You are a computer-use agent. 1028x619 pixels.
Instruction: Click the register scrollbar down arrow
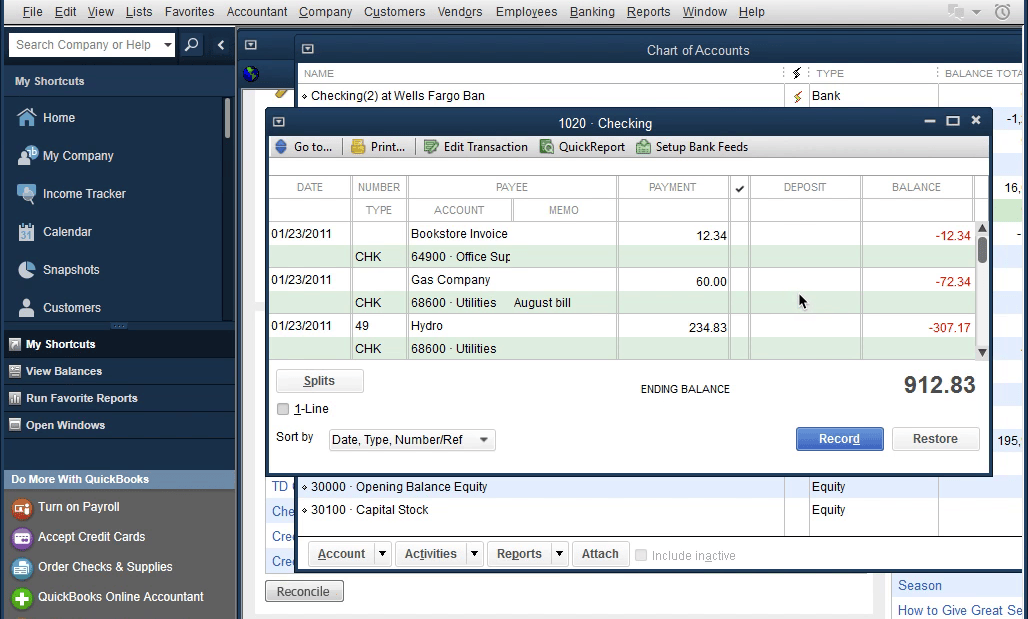coord(981,352)
